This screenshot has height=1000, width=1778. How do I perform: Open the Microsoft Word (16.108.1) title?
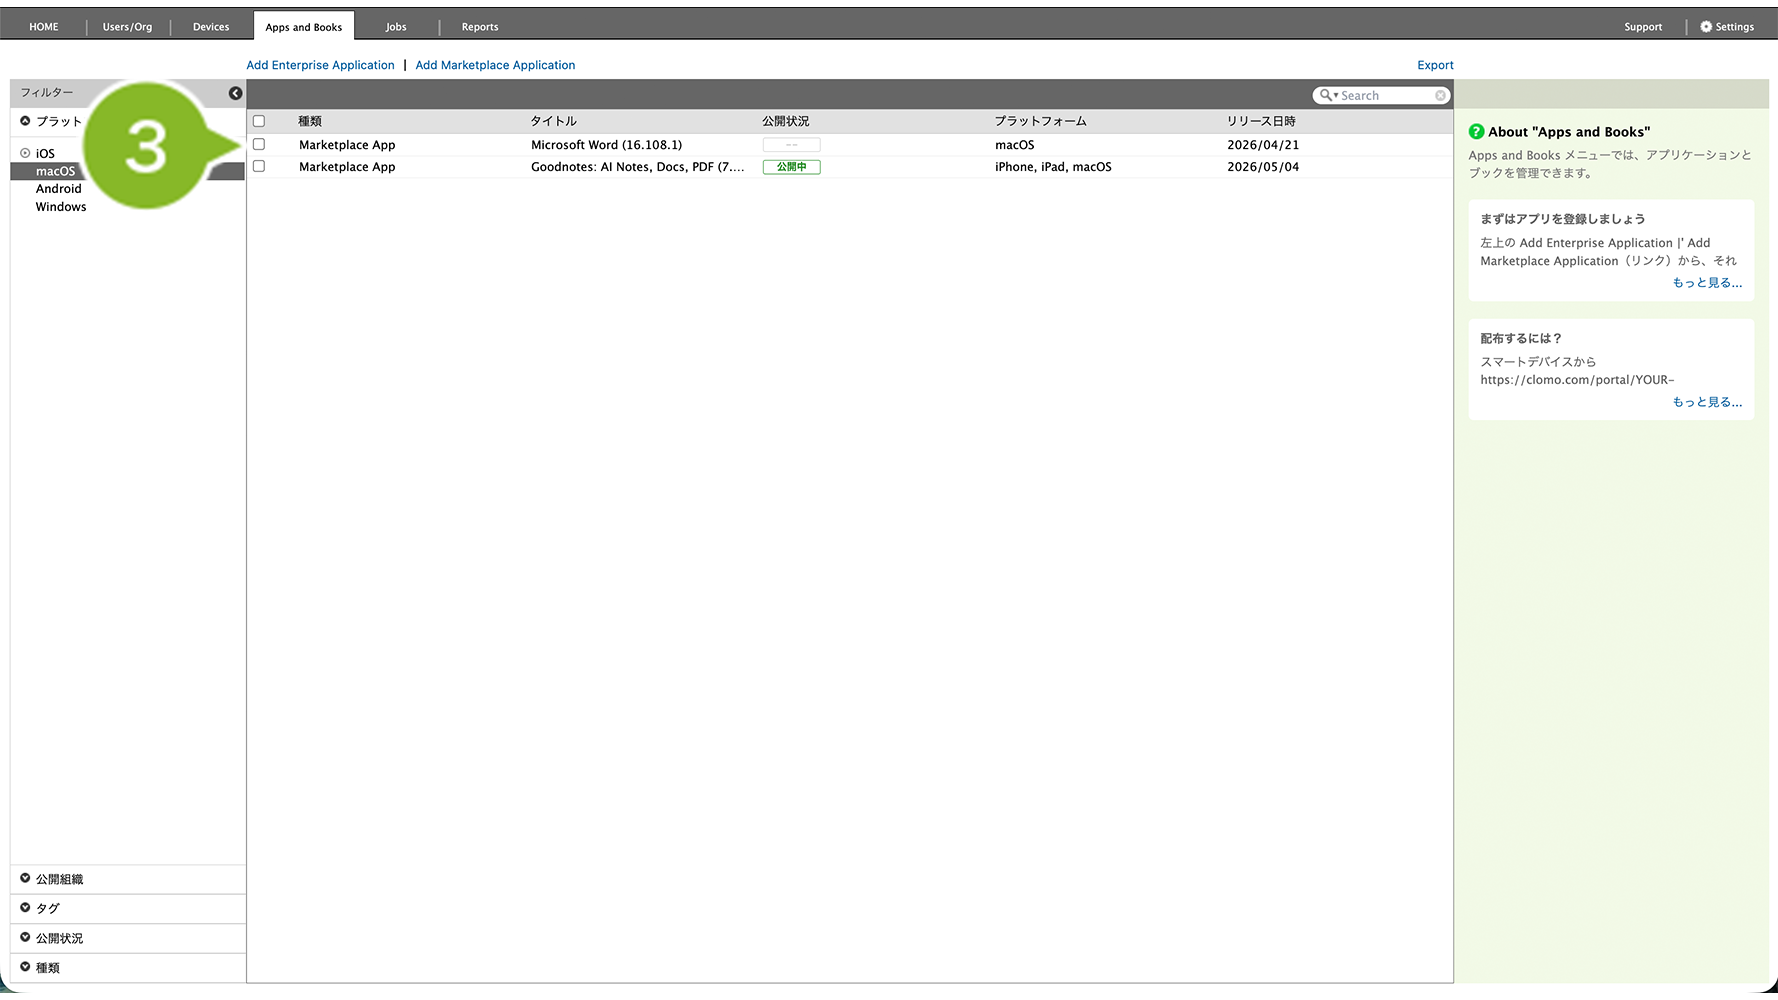point(606,145)
